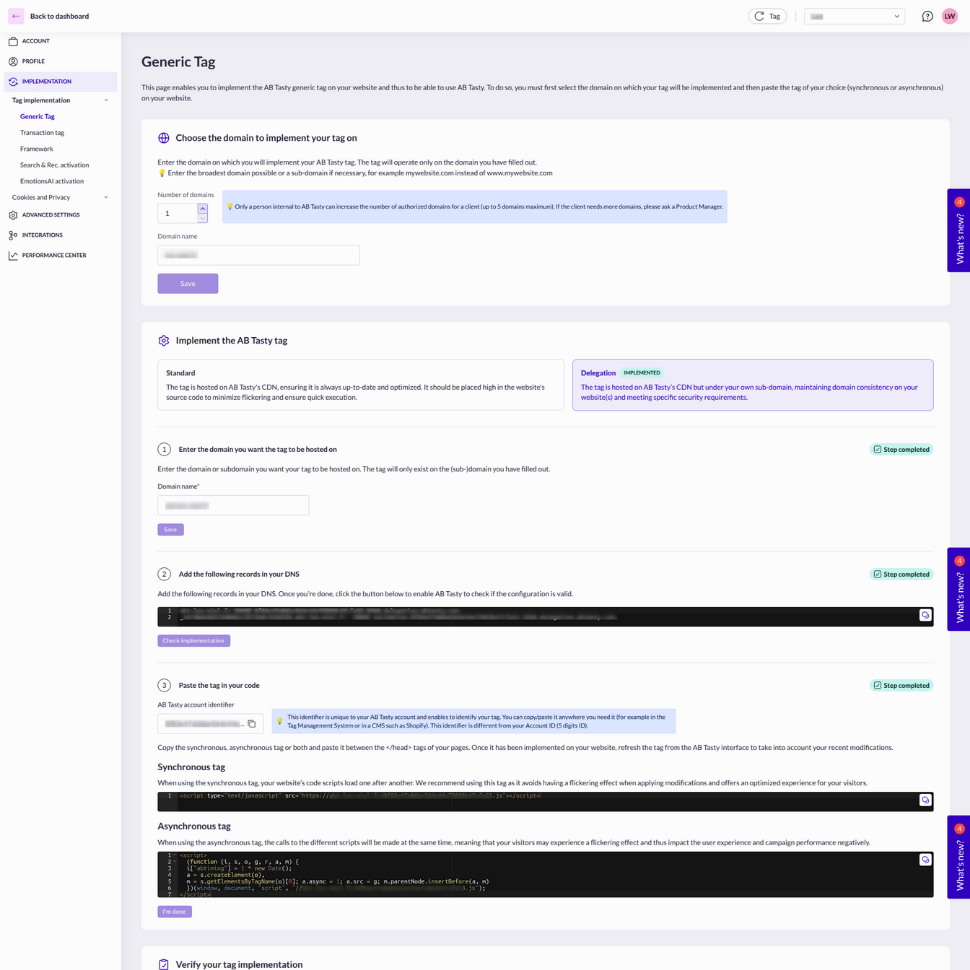
Task: Select the Delegation tag option
Action: pyautogui.click(x=752, y=385)
